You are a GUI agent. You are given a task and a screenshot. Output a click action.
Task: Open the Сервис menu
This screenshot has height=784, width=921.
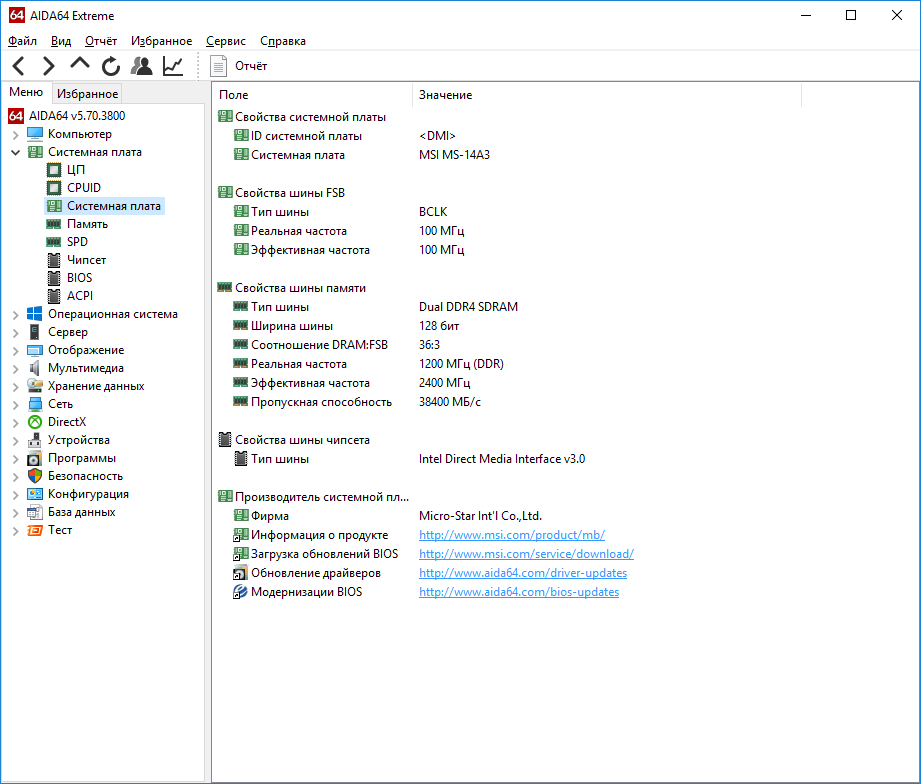tap(226, 41)
